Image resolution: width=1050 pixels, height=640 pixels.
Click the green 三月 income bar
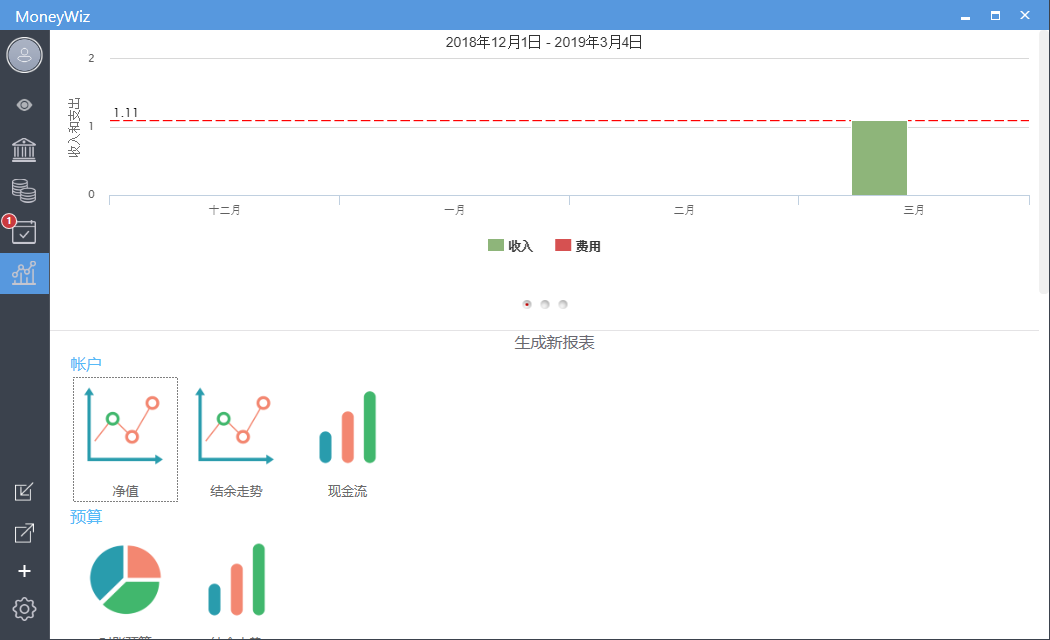pos(879,158)
